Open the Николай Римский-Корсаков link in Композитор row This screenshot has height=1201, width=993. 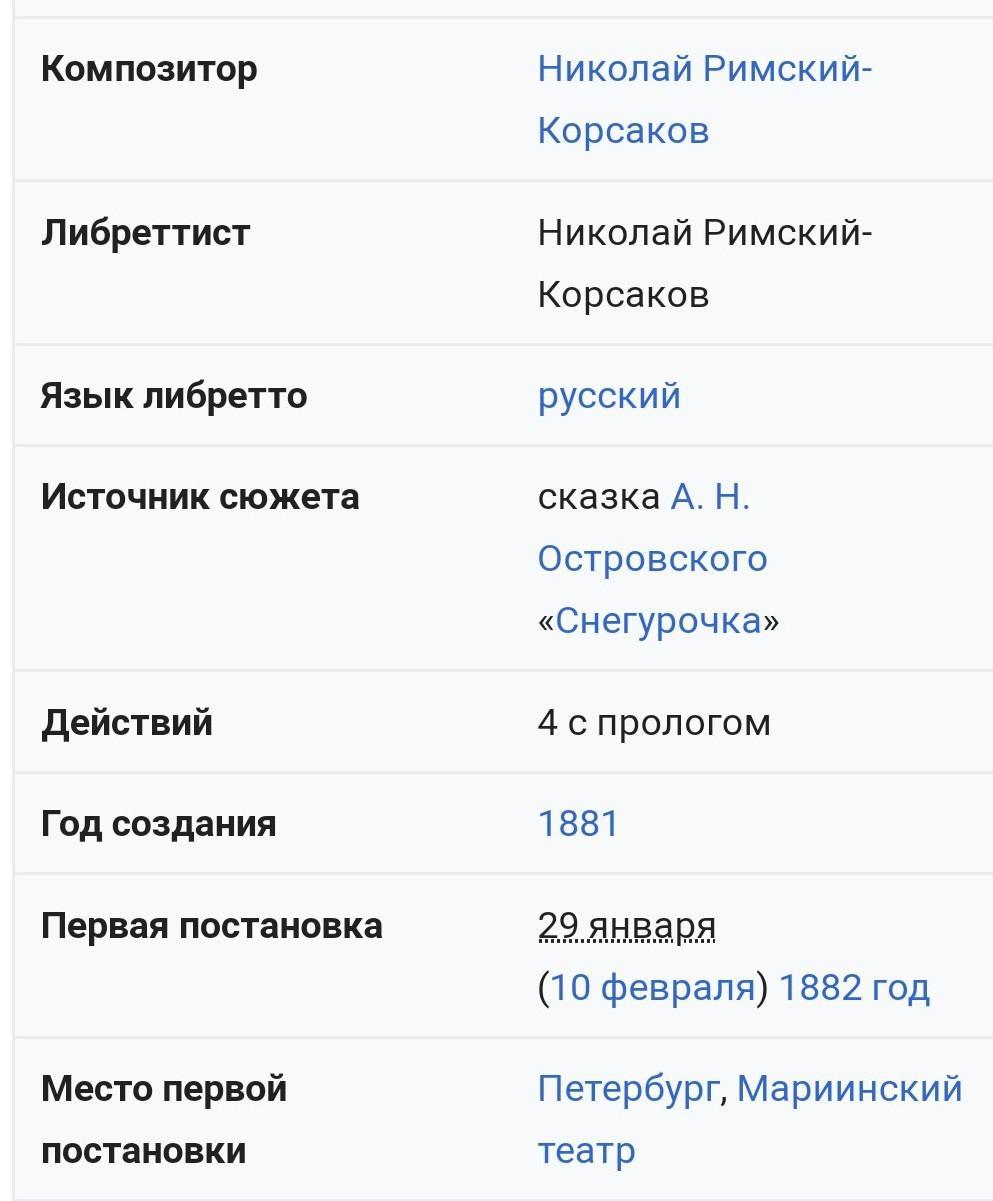tap(705, 99)
